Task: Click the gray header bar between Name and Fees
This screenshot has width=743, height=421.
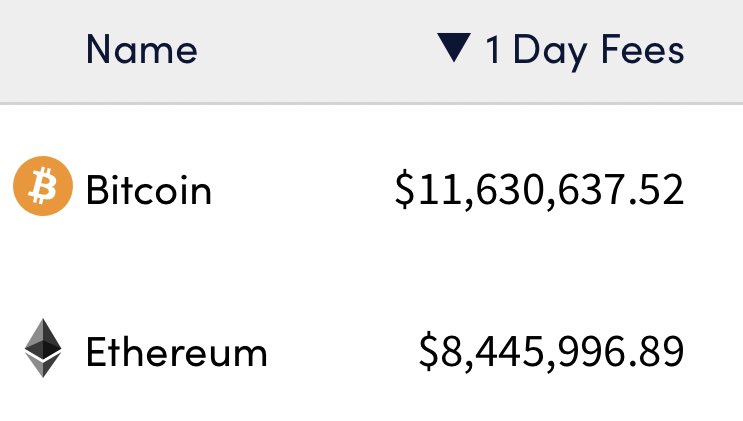Action: click(317, 50)
